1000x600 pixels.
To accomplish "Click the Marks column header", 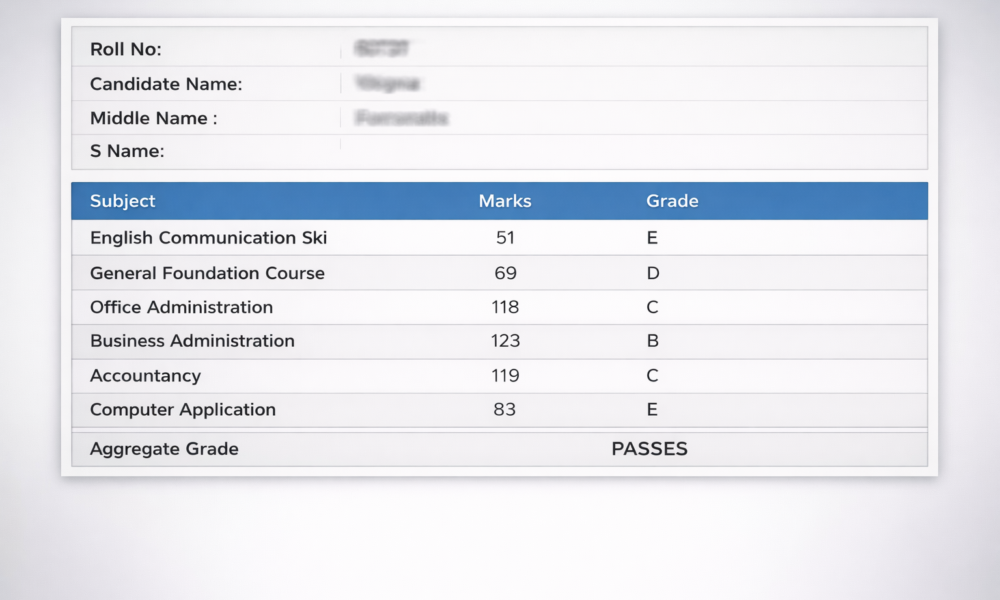I will [x=505, y=201].
